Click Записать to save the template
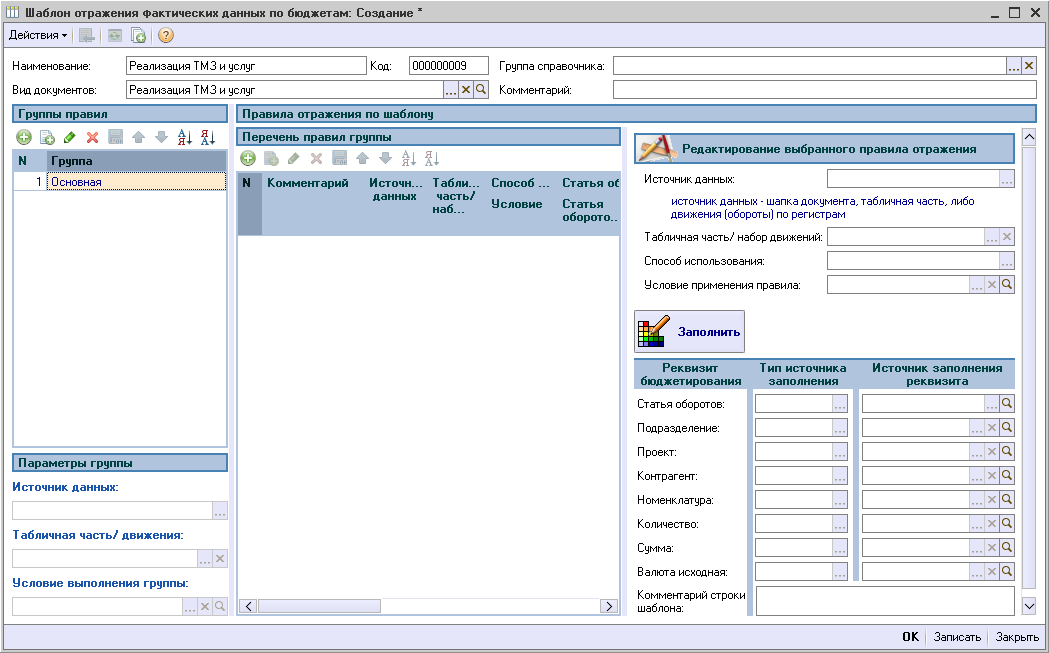This screenshot has height=653, width=1049. pyautogui.click(x=957, y=637)
